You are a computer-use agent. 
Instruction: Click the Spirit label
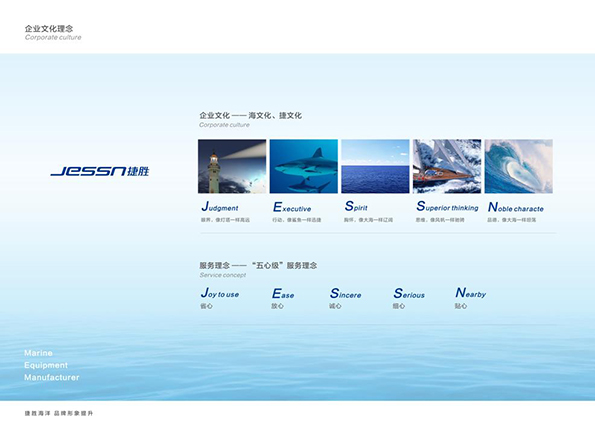356,206
